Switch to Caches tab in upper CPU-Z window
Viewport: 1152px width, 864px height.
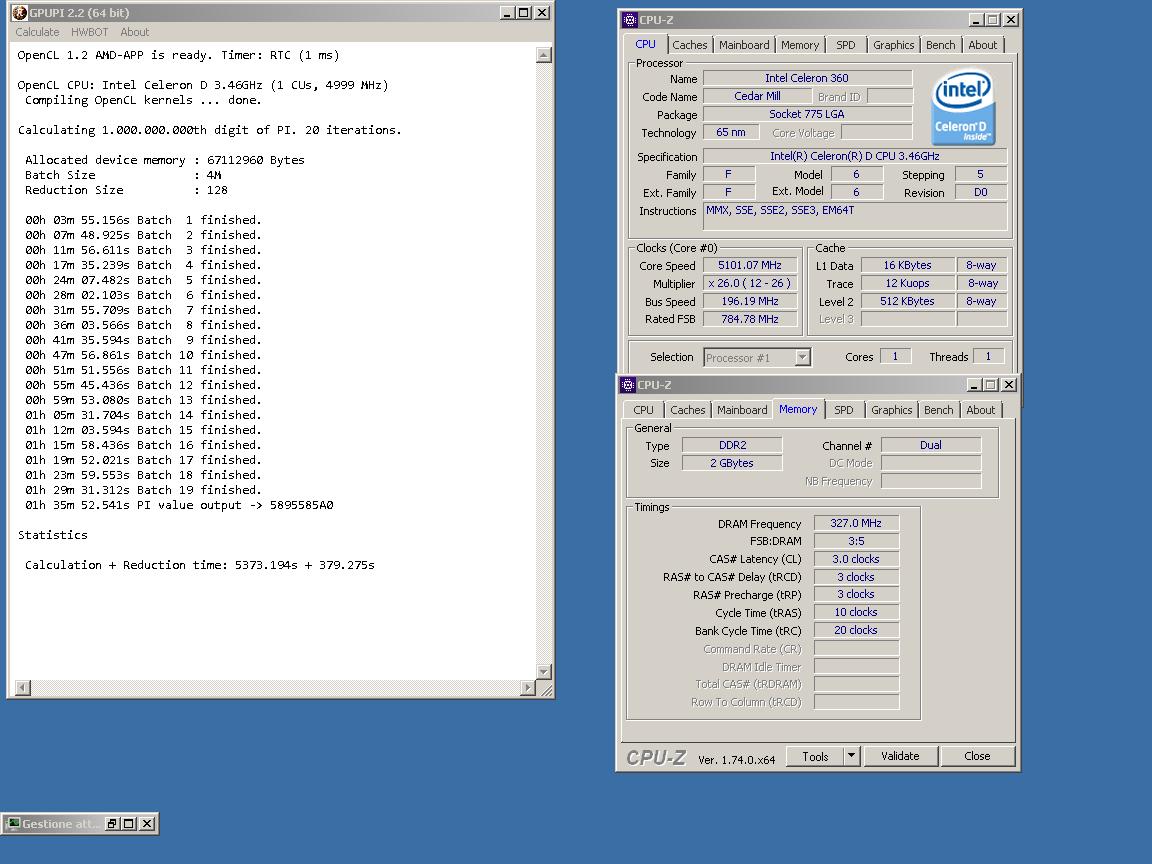[689, 45]
